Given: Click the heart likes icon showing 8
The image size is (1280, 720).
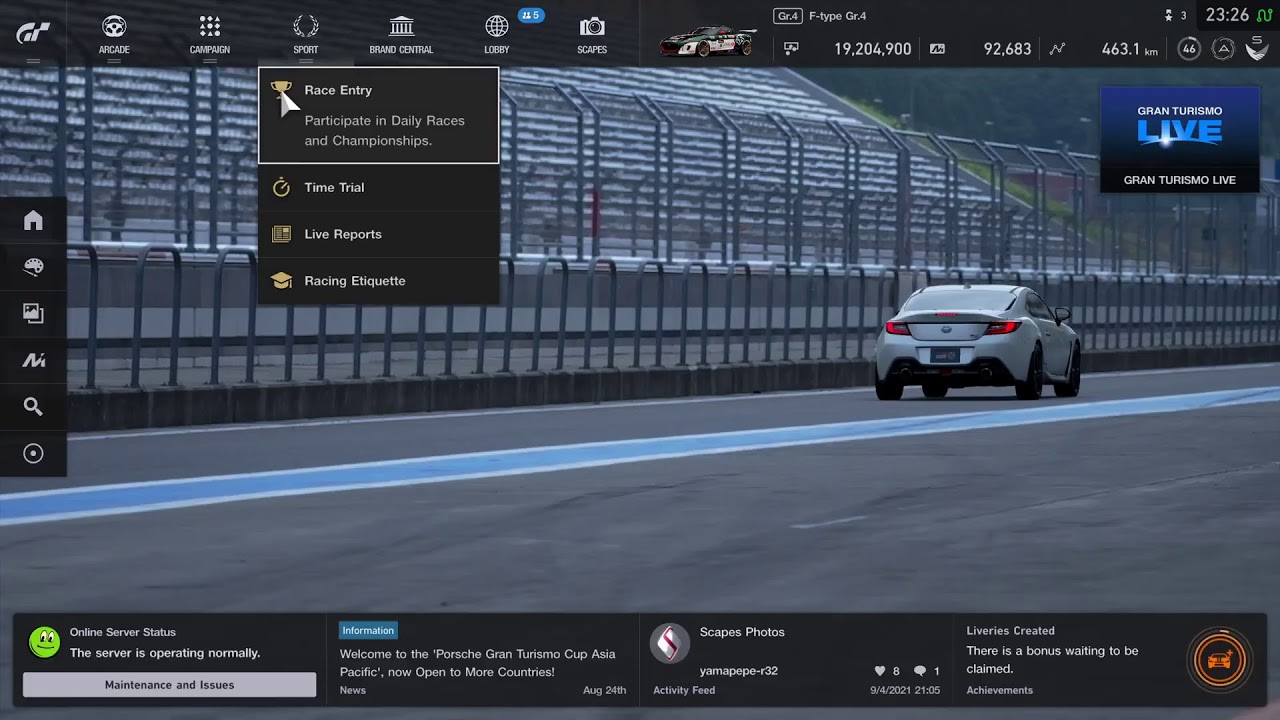Looking at the screenshot, I should pos(880,671).
